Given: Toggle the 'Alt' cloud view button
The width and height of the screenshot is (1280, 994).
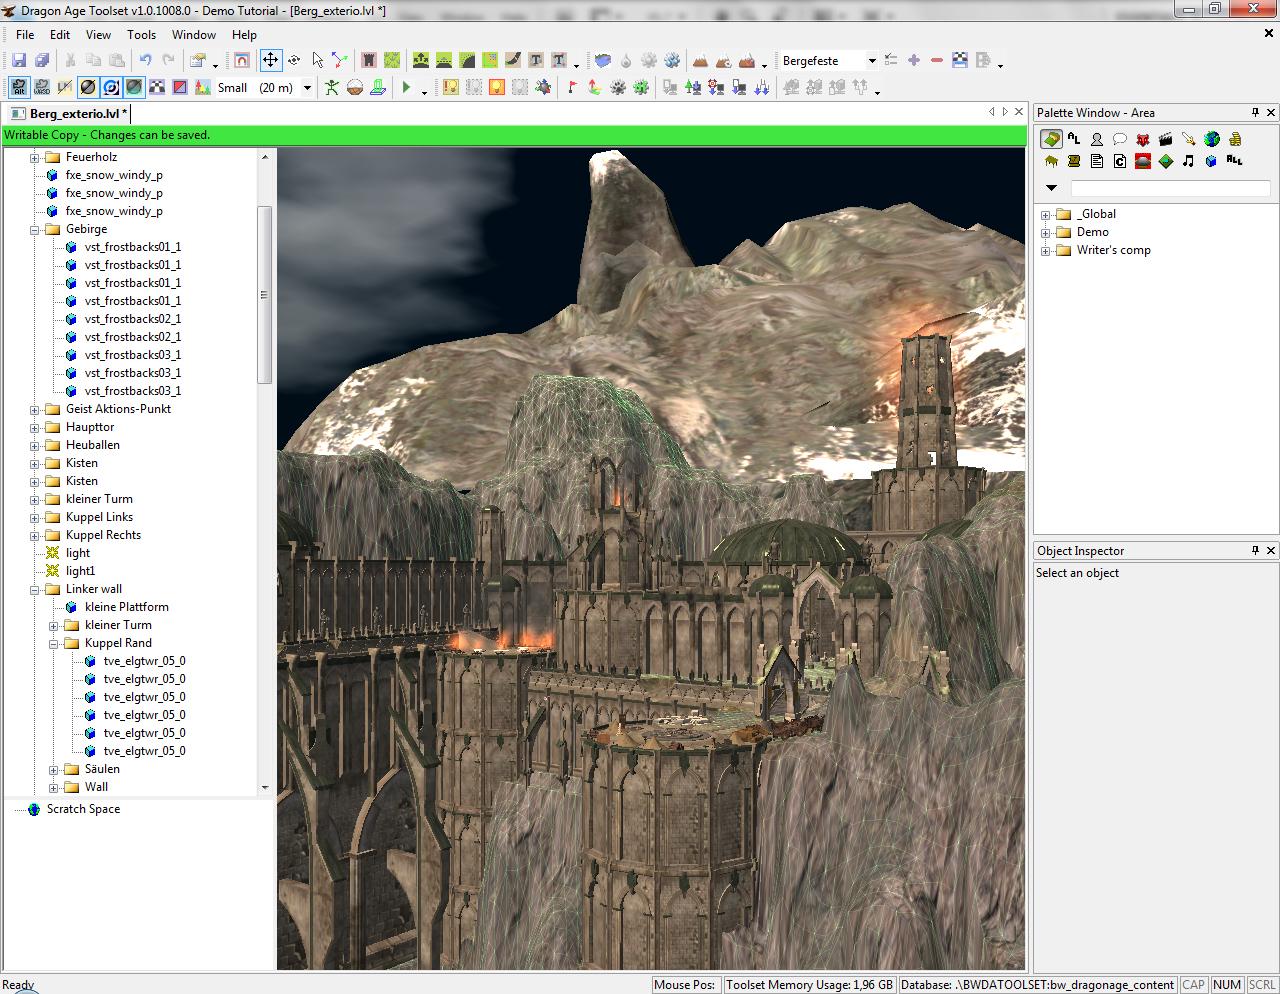Looking at the screenshot, I should click(19, 88).
